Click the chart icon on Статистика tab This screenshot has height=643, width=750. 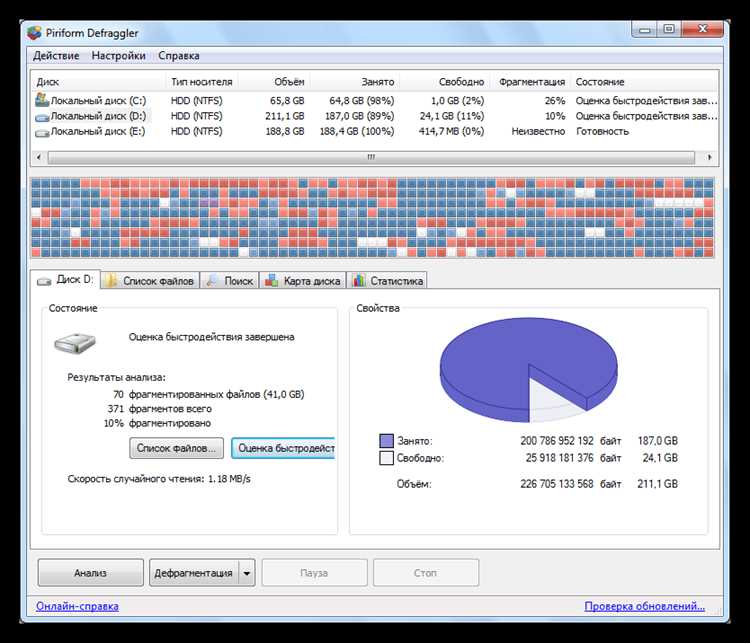359,280
